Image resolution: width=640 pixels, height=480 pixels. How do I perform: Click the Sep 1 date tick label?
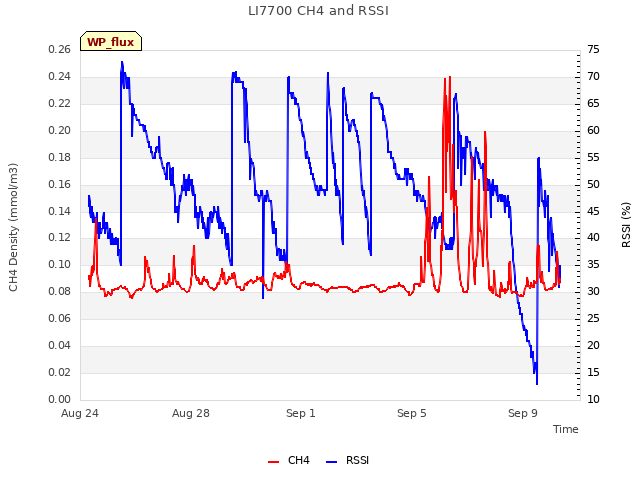301,413
